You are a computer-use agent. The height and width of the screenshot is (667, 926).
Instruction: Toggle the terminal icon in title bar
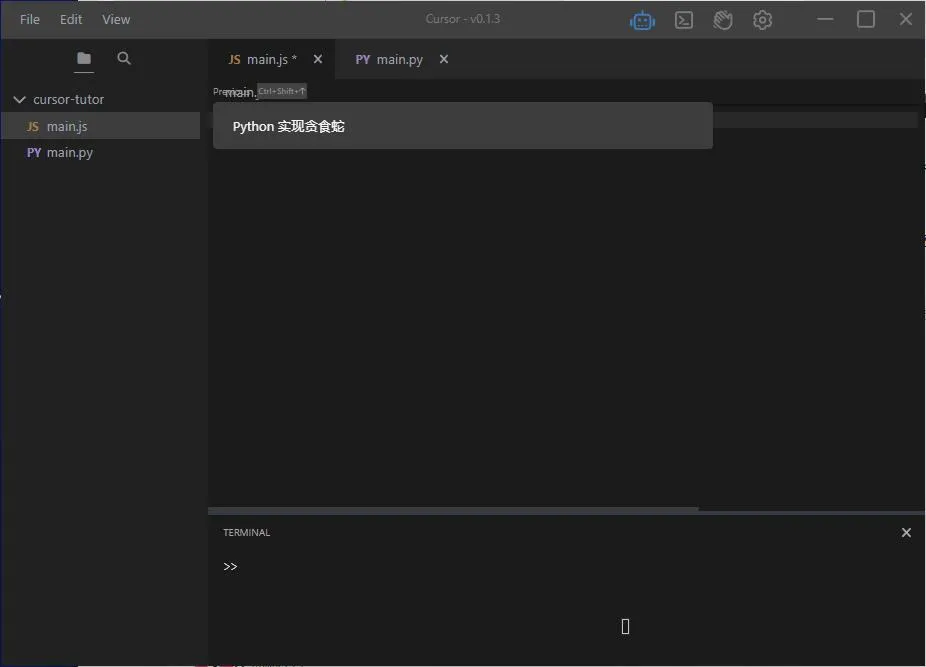point(684,20)
